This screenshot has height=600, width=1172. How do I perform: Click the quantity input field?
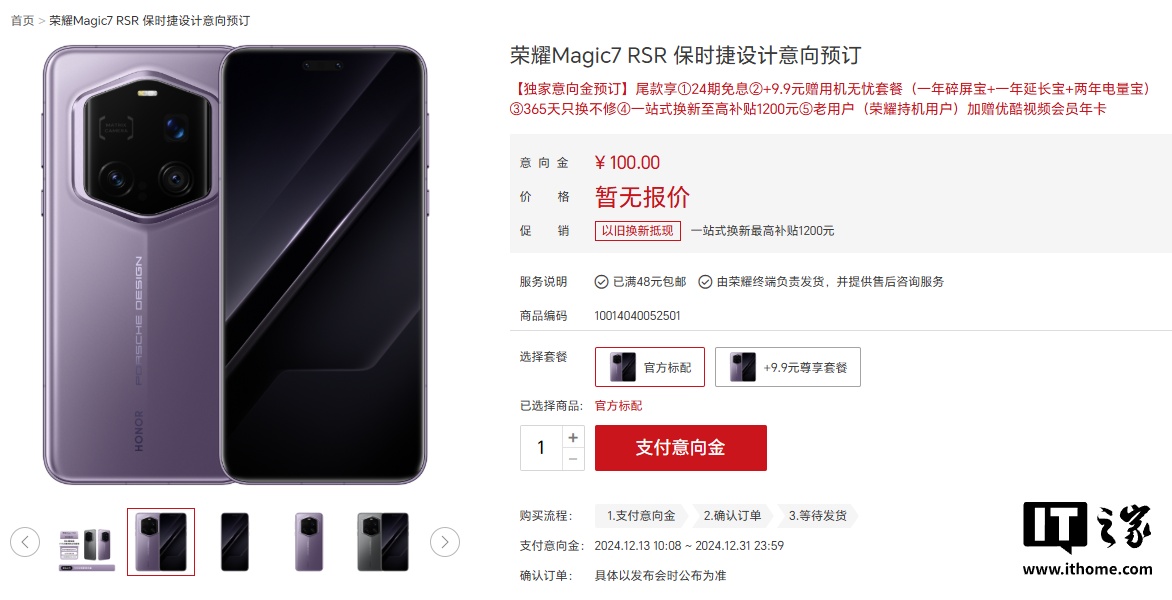(x=541, y=448)
